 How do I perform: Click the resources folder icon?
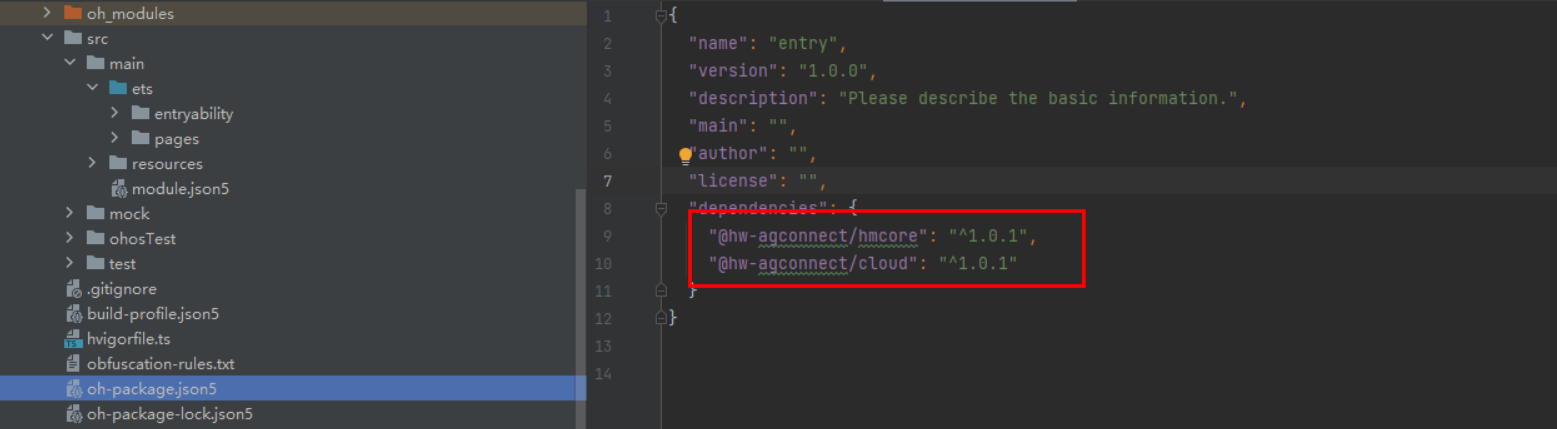(x=117, y=163)
